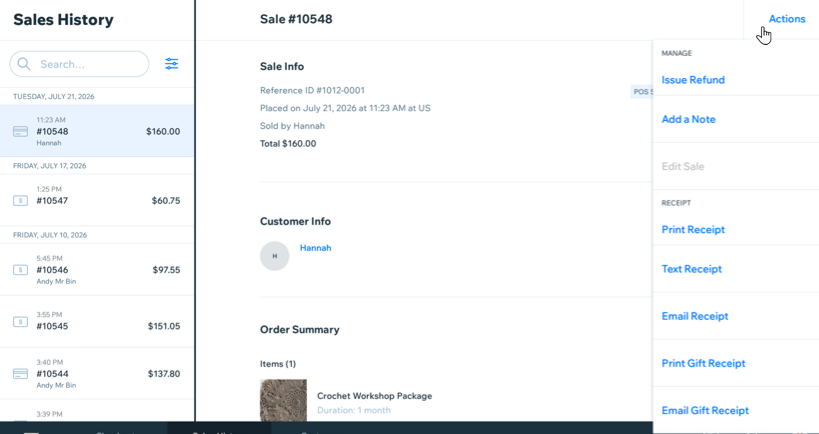Select Print Receipt from Actions menu
Screen dimensions: 819x434
[693, 229]
